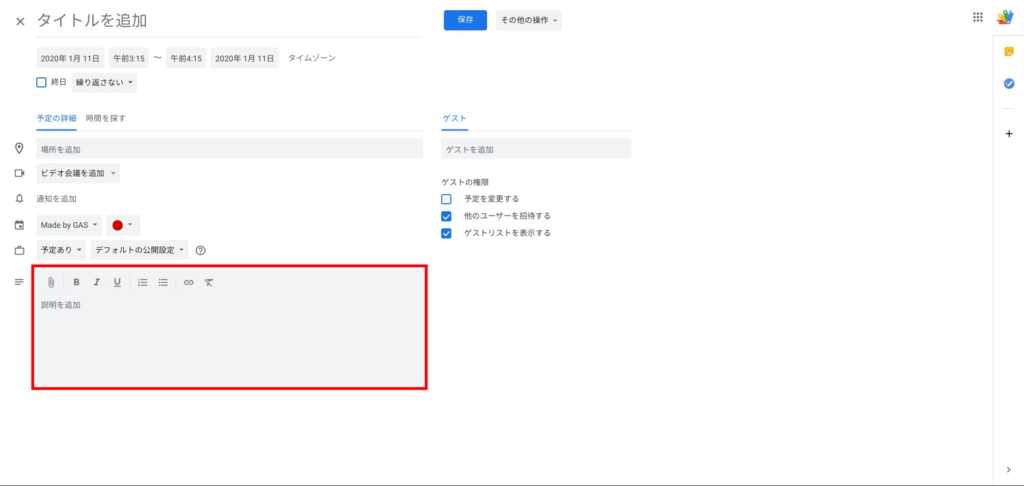Image resolution: width=1024 pixels, height=486 pixels.
Task: Click the タイトルを追加 title field
Action: point(229,21)
